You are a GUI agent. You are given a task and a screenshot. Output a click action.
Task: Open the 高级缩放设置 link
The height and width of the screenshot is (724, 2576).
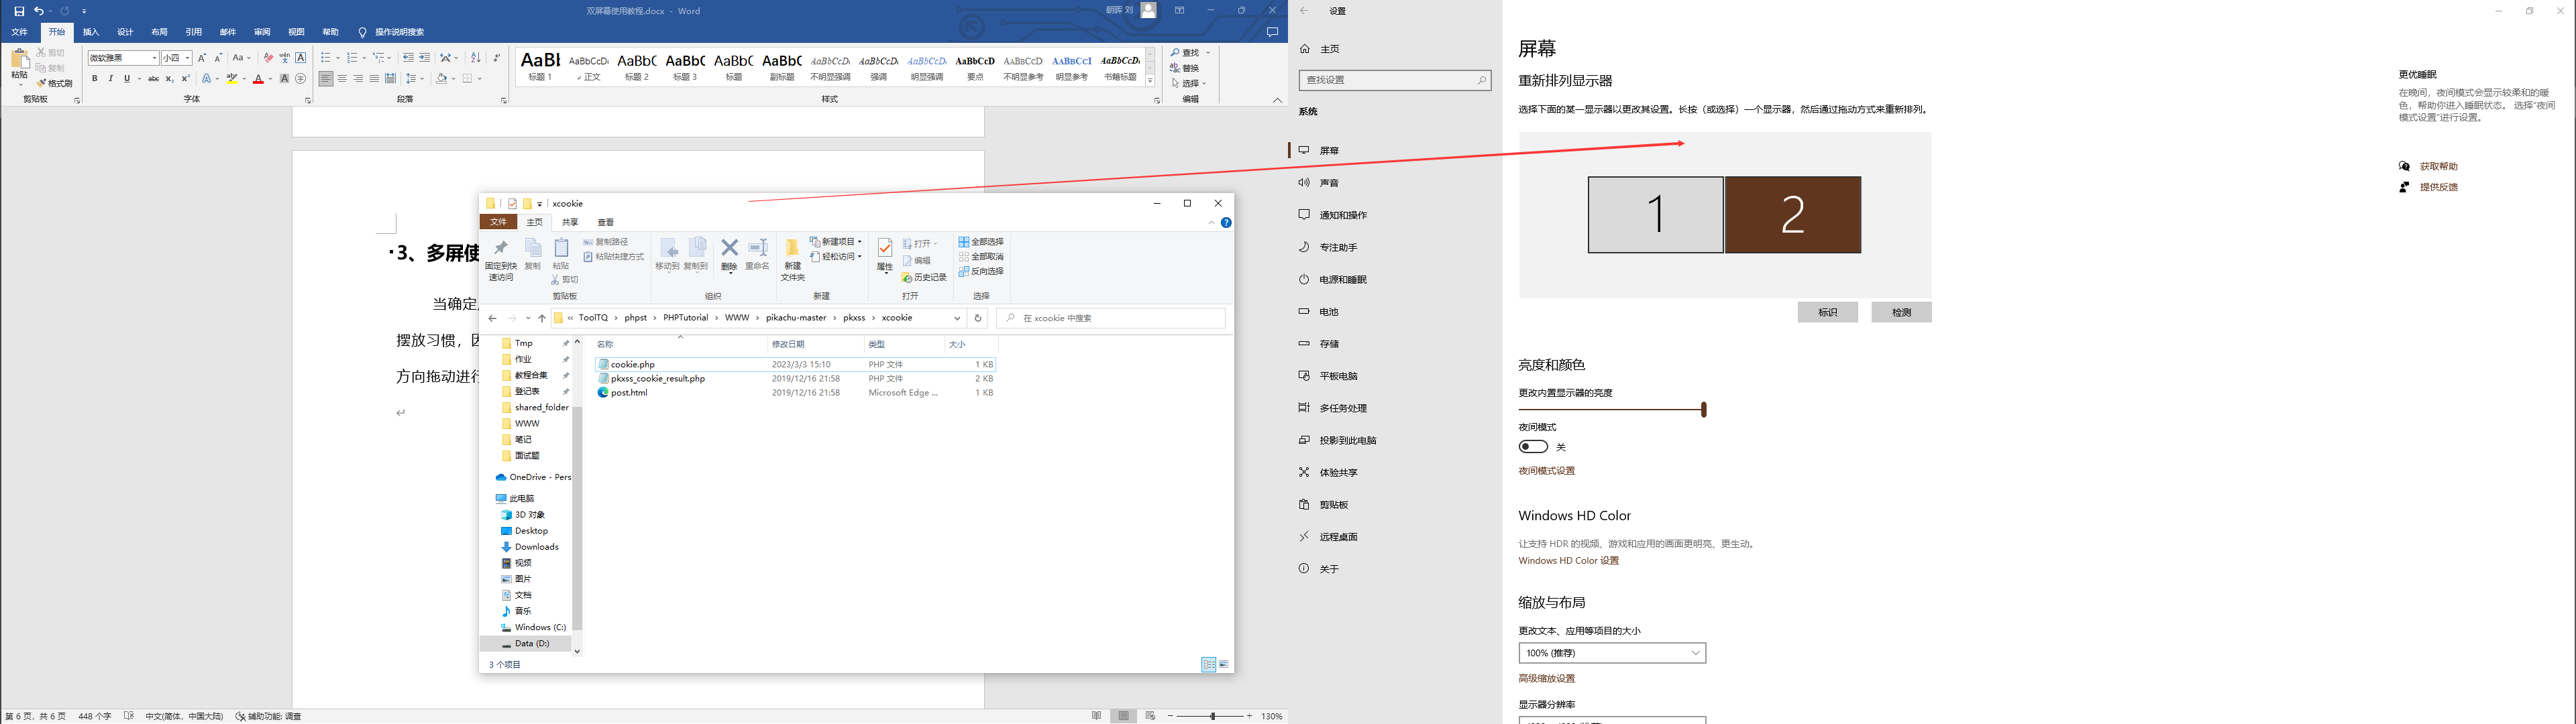point(1546,679)
